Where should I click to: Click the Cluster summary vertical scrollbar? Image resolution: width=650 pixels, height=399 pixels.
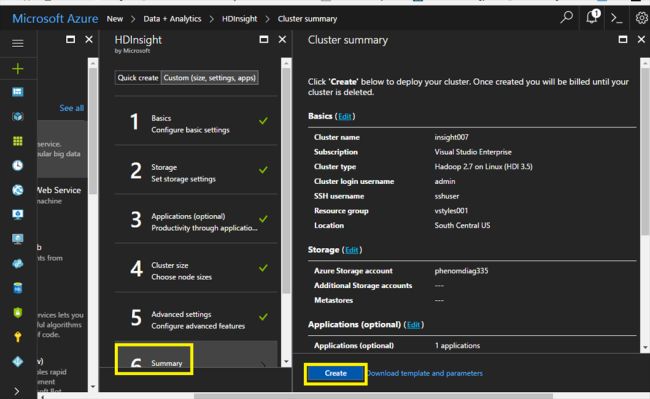(x=645, y=151)
